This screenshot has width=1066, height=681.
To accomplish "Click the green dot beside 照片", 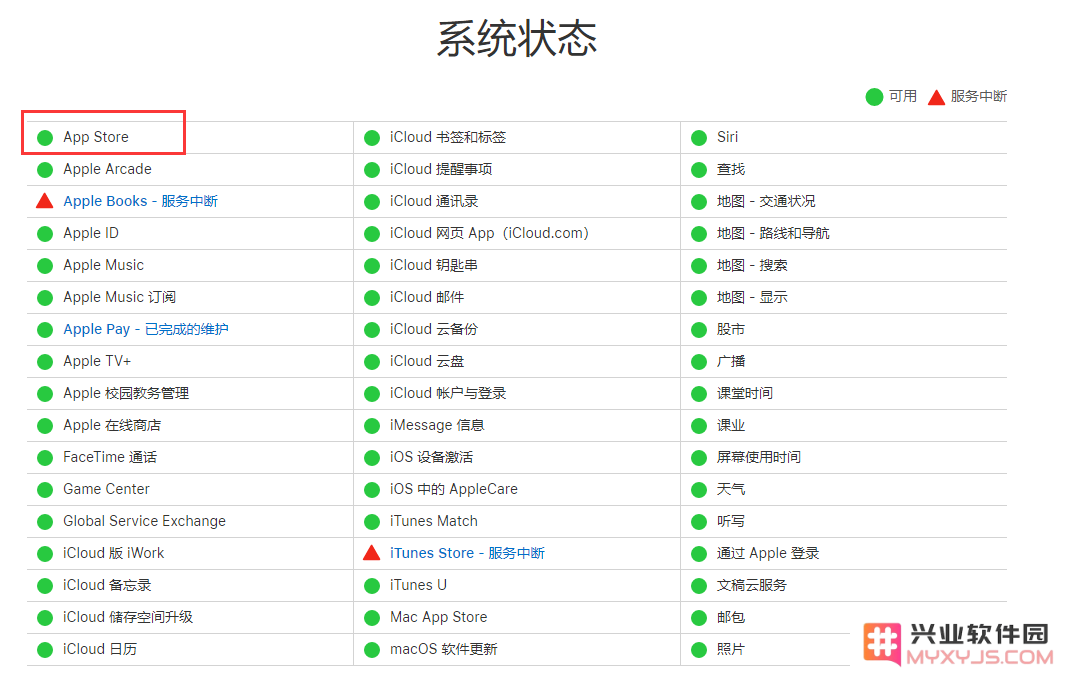I will point(699,650).
